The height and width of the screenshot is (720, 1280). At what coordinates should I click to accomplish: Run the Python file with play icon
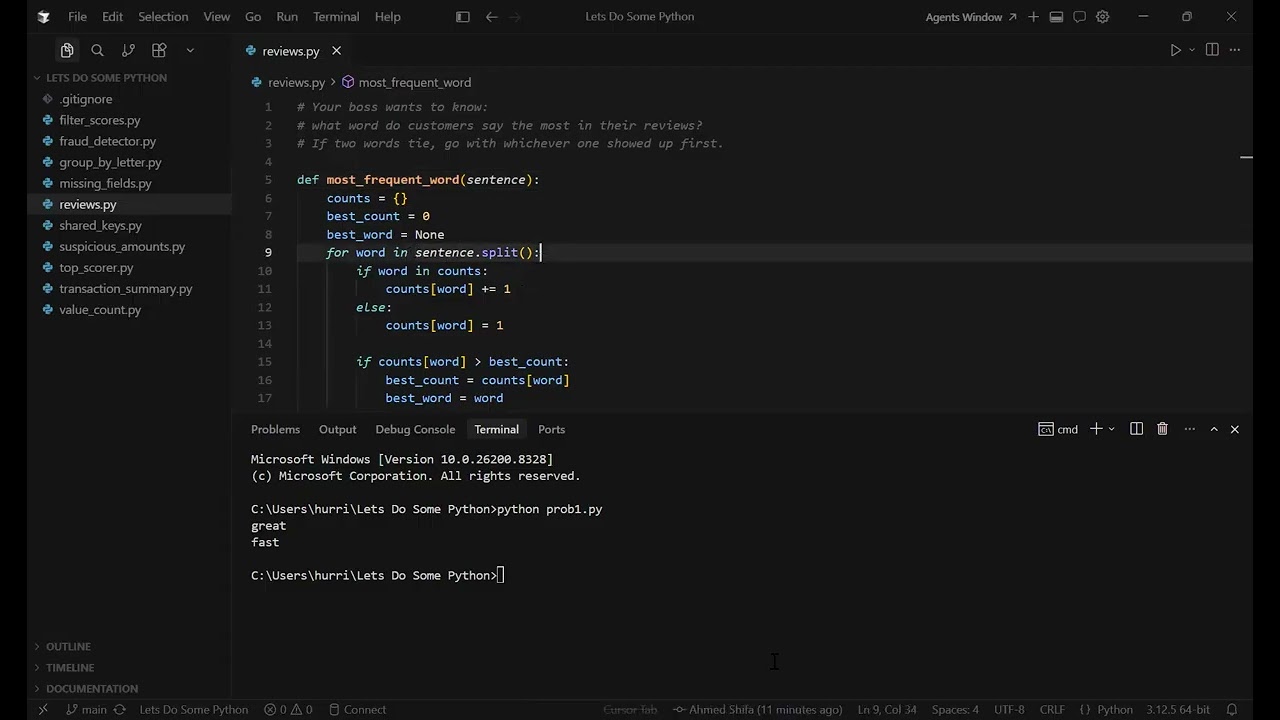[1175, 50]
